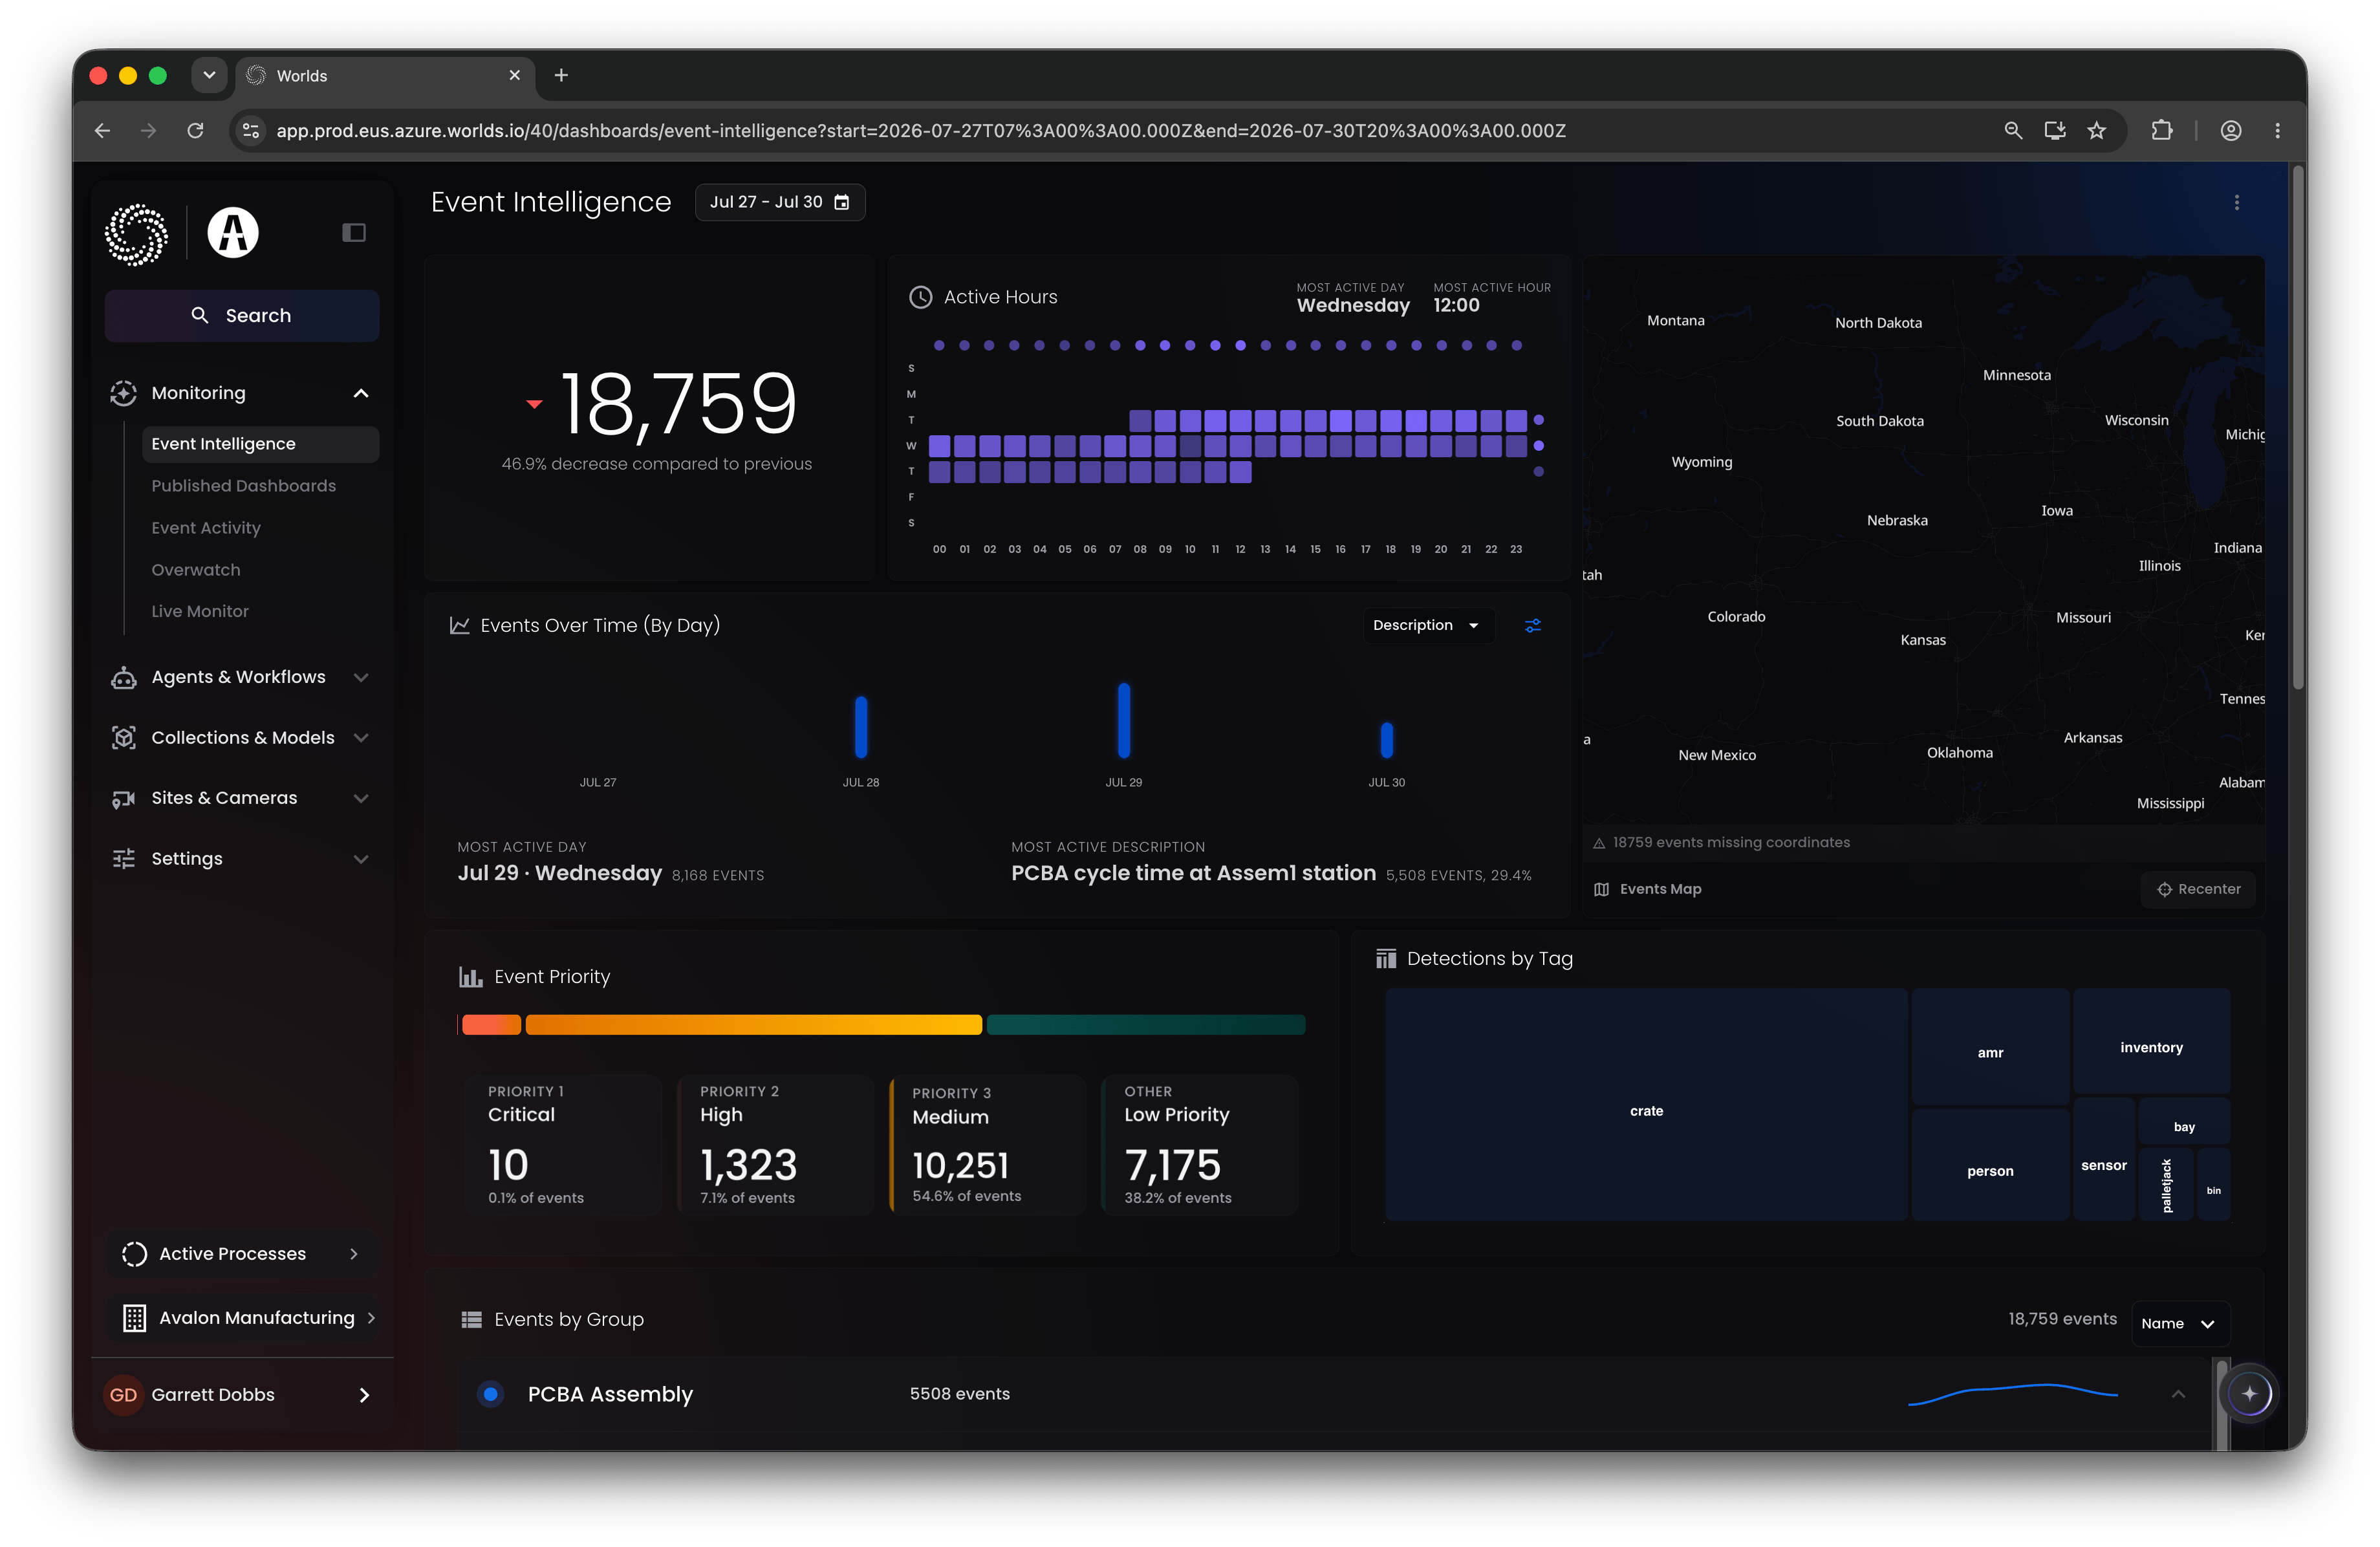Open Active Processes panel
Image resolution: width=2380 pixels, height=1547 pixels.
coord(242,1254)
